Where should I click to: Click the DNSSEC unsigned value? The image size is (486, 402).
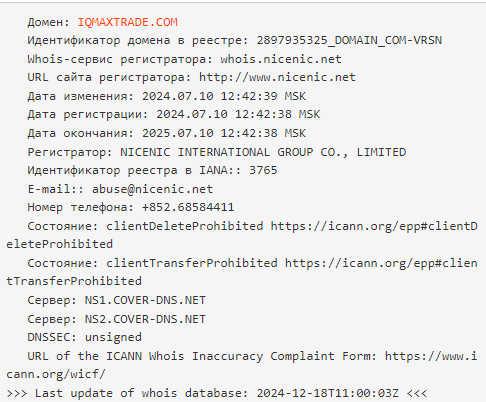113,337
